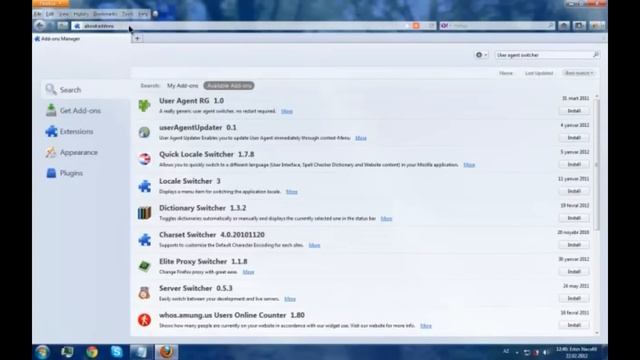Open the gear tools dropdown
Screen dimensions: 640x360
[481, 55]
